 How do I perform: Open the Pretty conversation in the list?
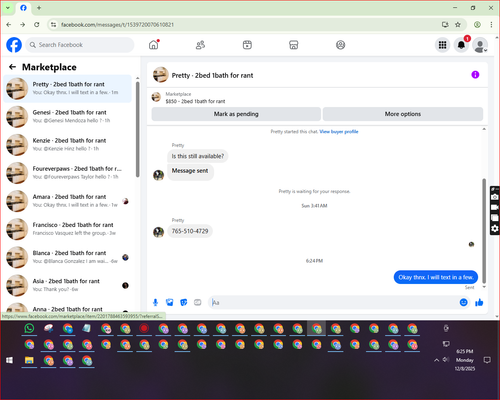pyautogui.click(x=68, y=89)
